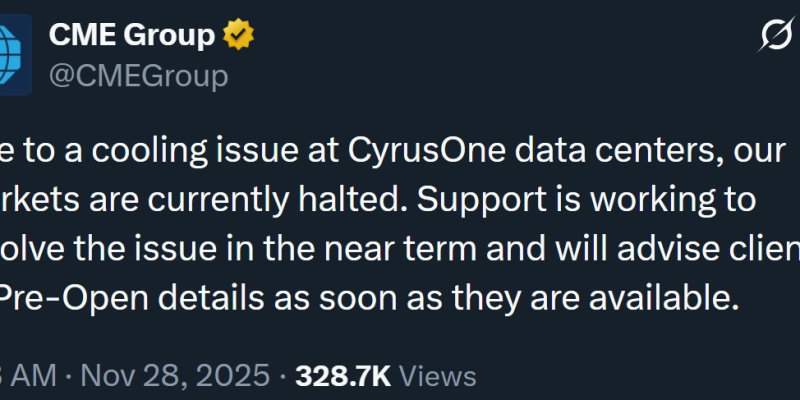Open the Grok explain icon
800x400 pixels.
777,38
